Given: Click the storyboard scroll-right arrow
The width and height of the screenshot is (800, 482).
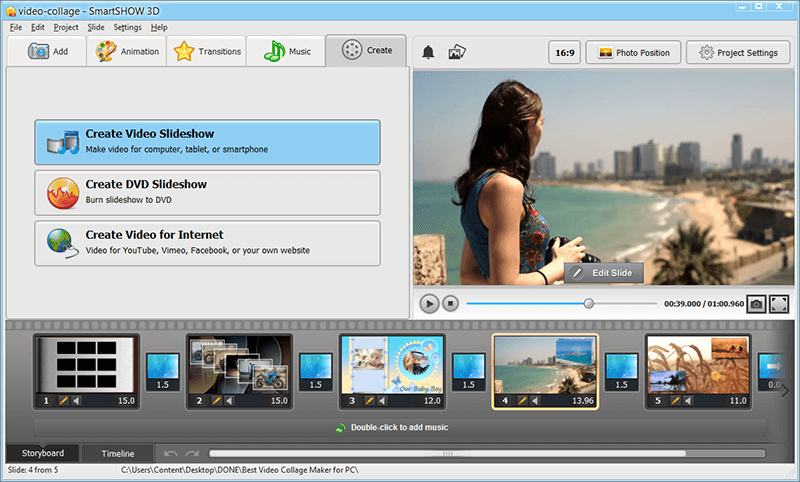Looking at the screenshot, I should tap(786, 391).
